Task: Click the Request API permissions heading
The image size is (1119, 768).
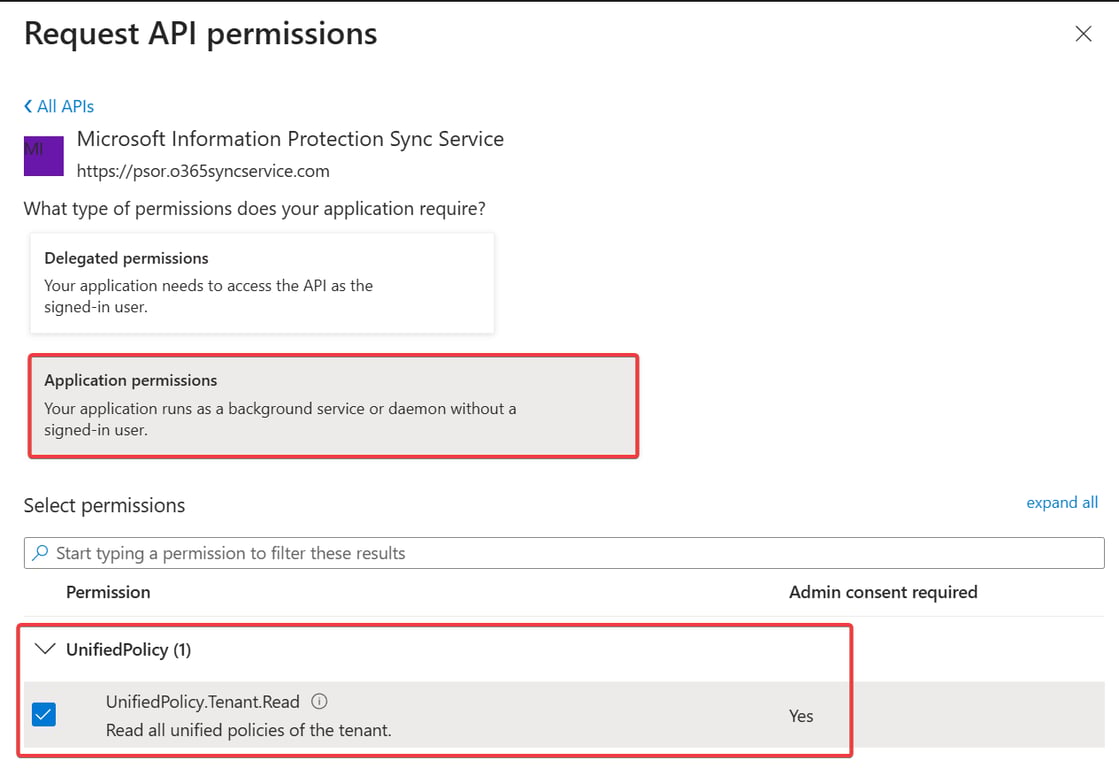Action: coord(201,34)
